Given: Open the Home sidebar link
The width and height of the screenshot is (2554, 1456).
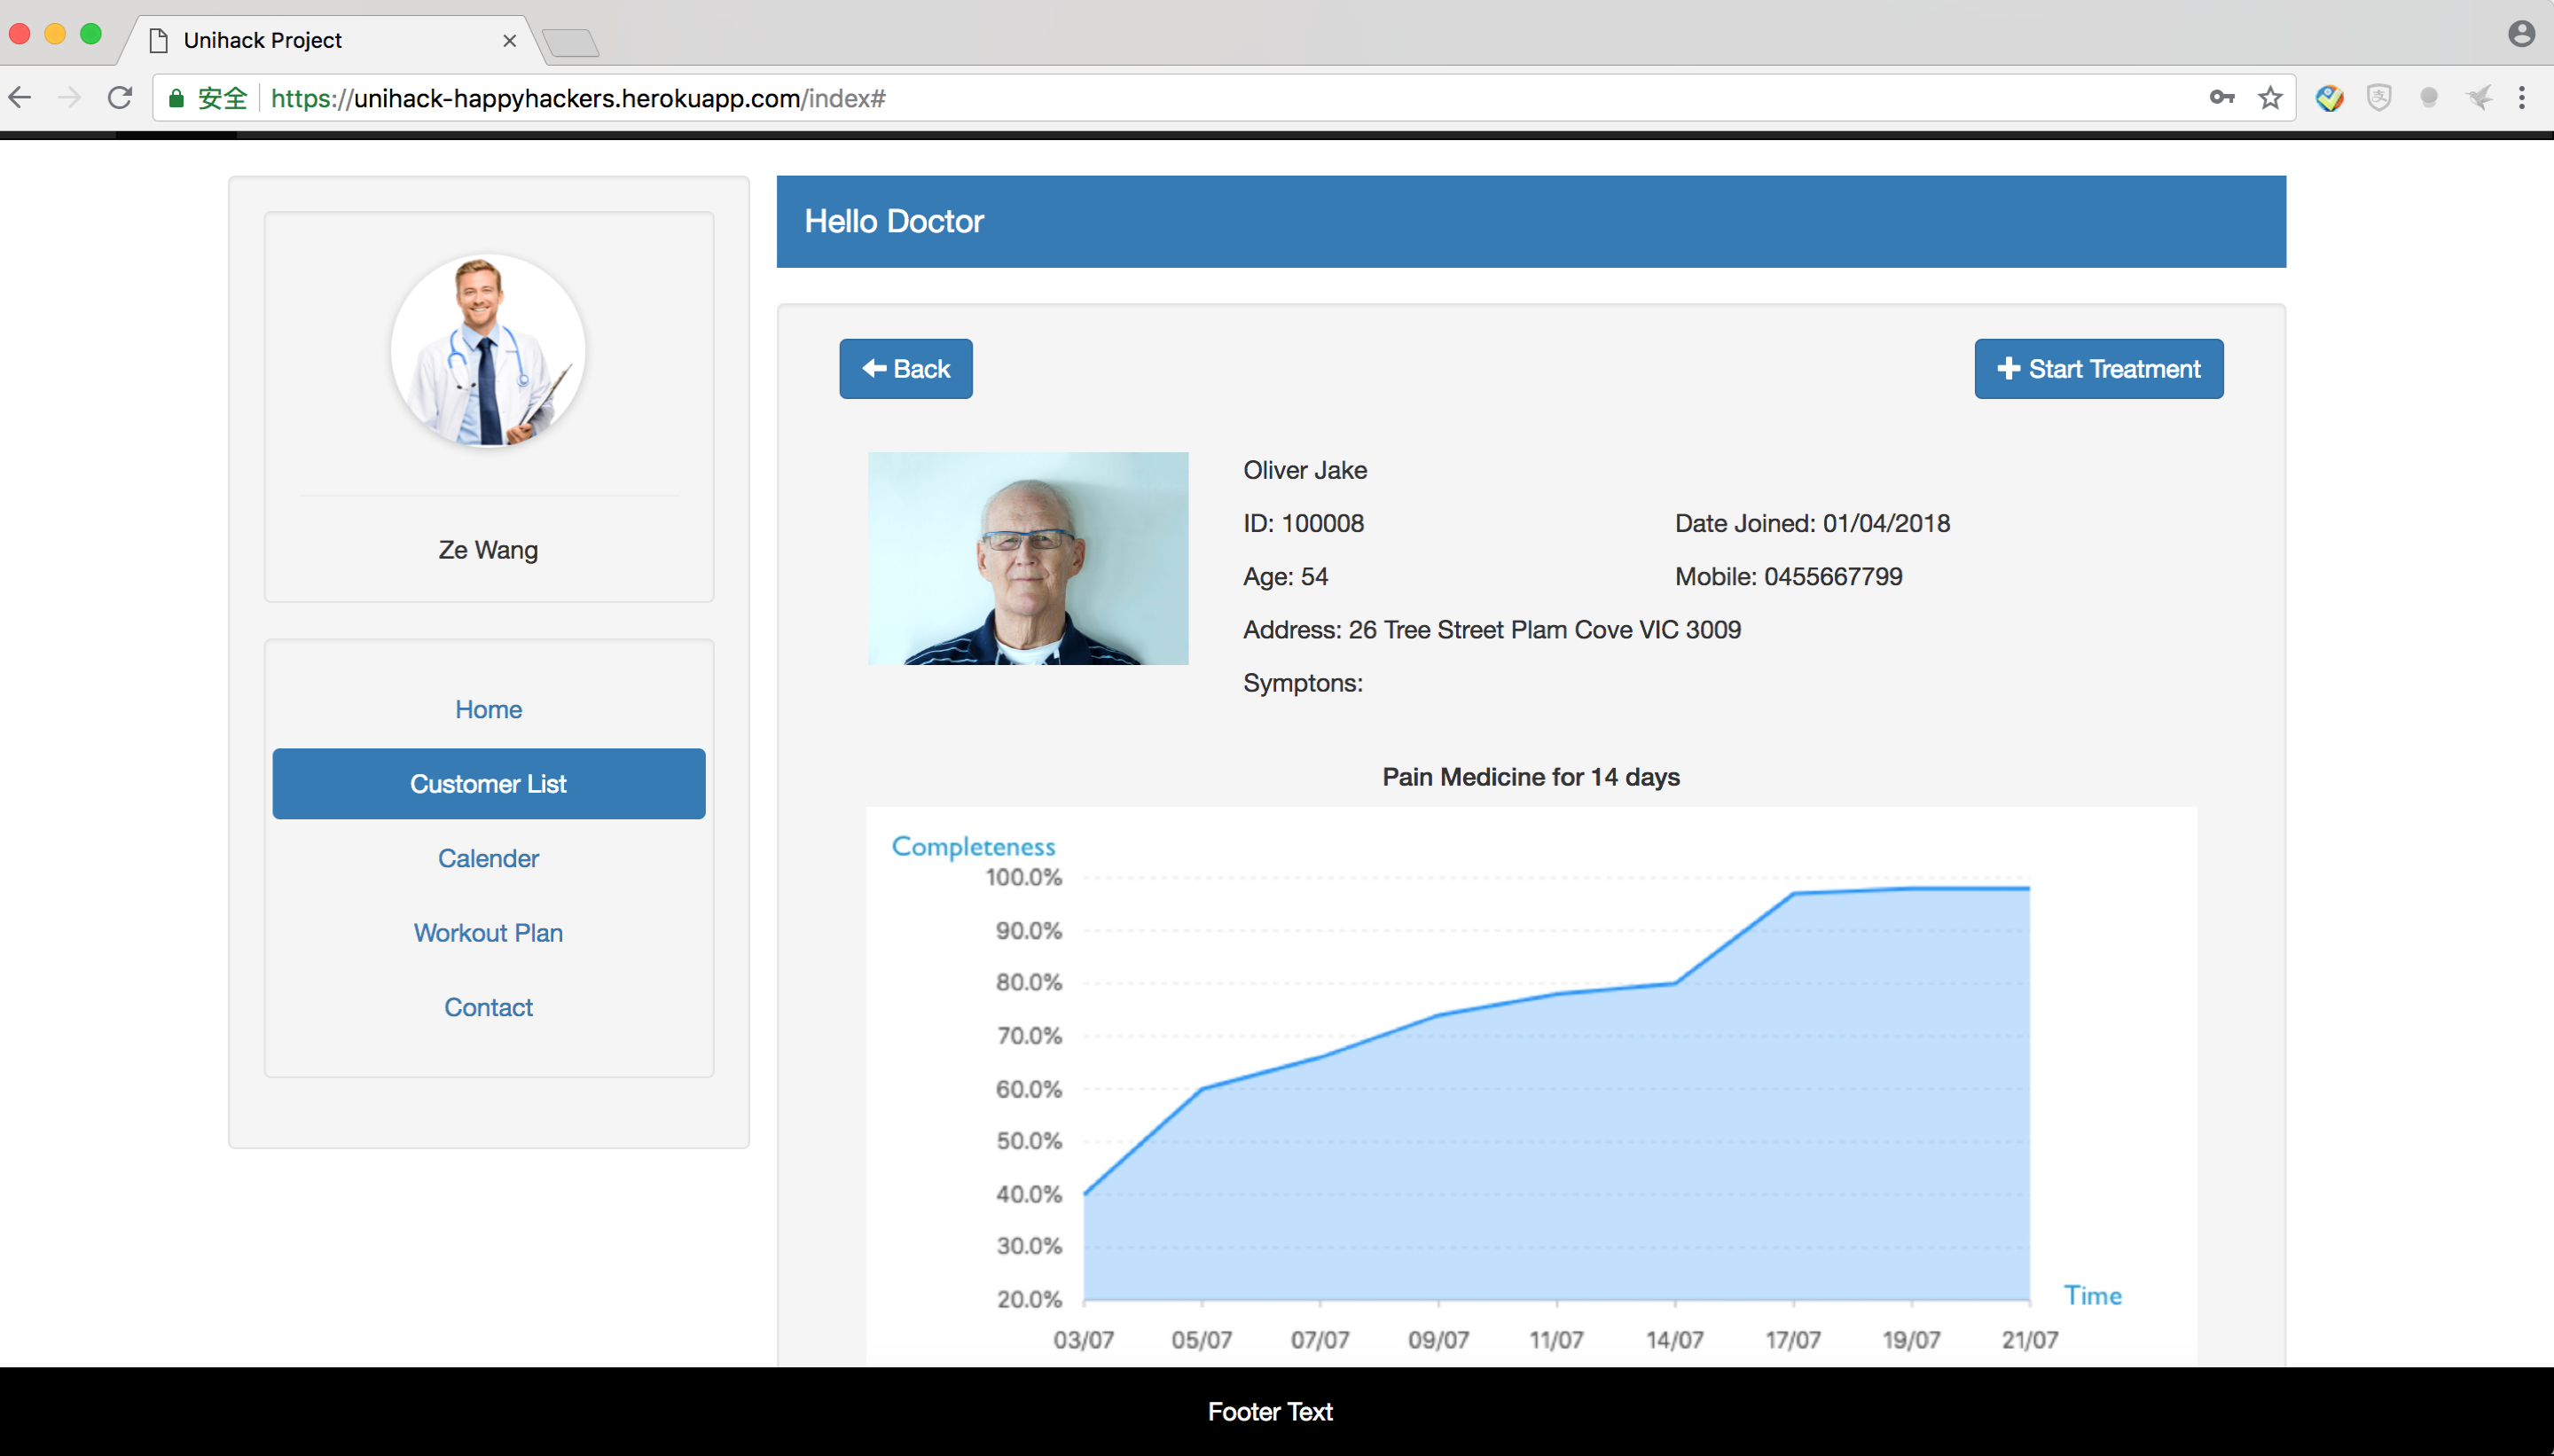Looking at the screenshot, I should (488, 709).
